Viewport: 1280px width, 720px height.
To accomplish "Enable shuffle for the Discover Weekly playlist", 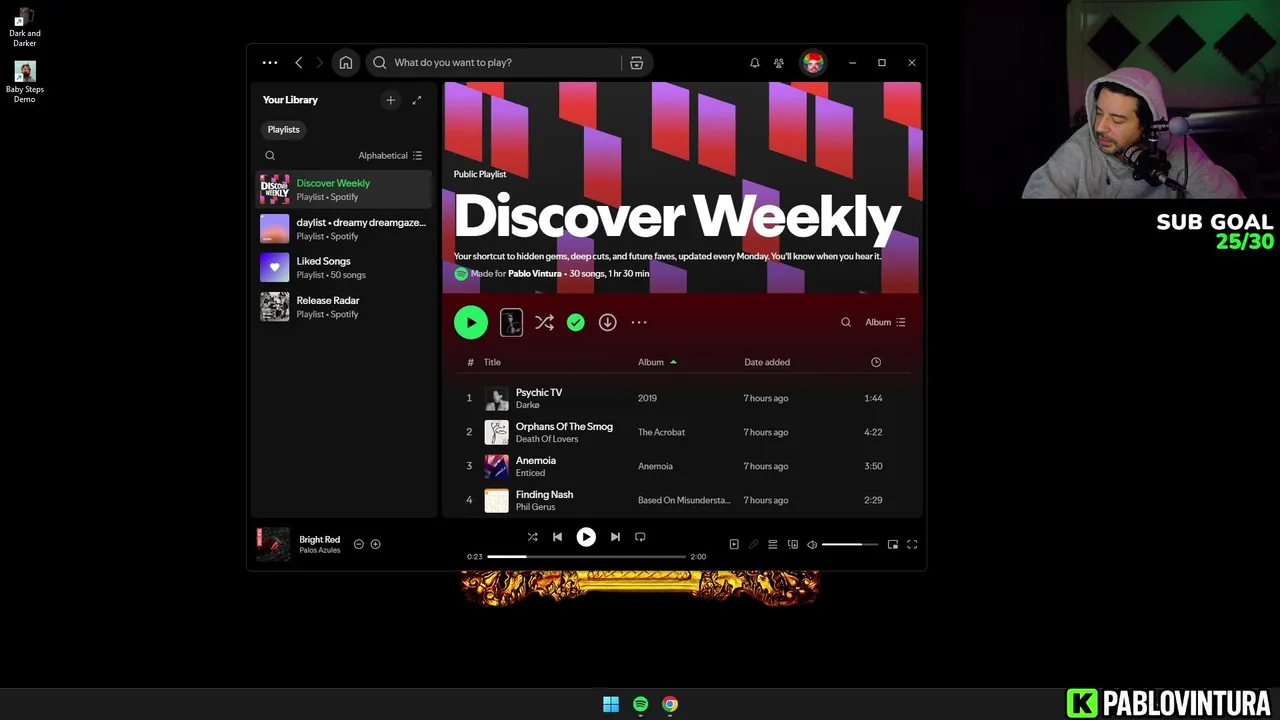I will pyautogui.click(x=544, y=322).
